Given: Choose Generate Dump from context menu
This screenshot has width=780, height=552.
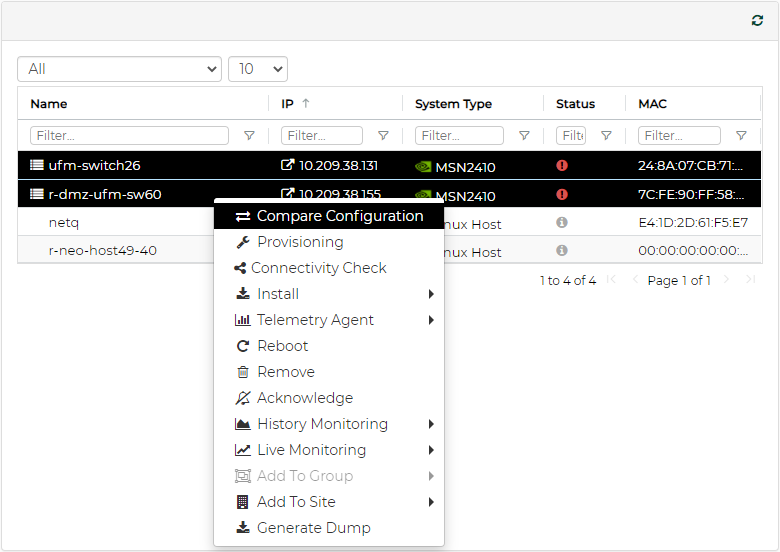Looking at the screenshot, I should [329, 528].
